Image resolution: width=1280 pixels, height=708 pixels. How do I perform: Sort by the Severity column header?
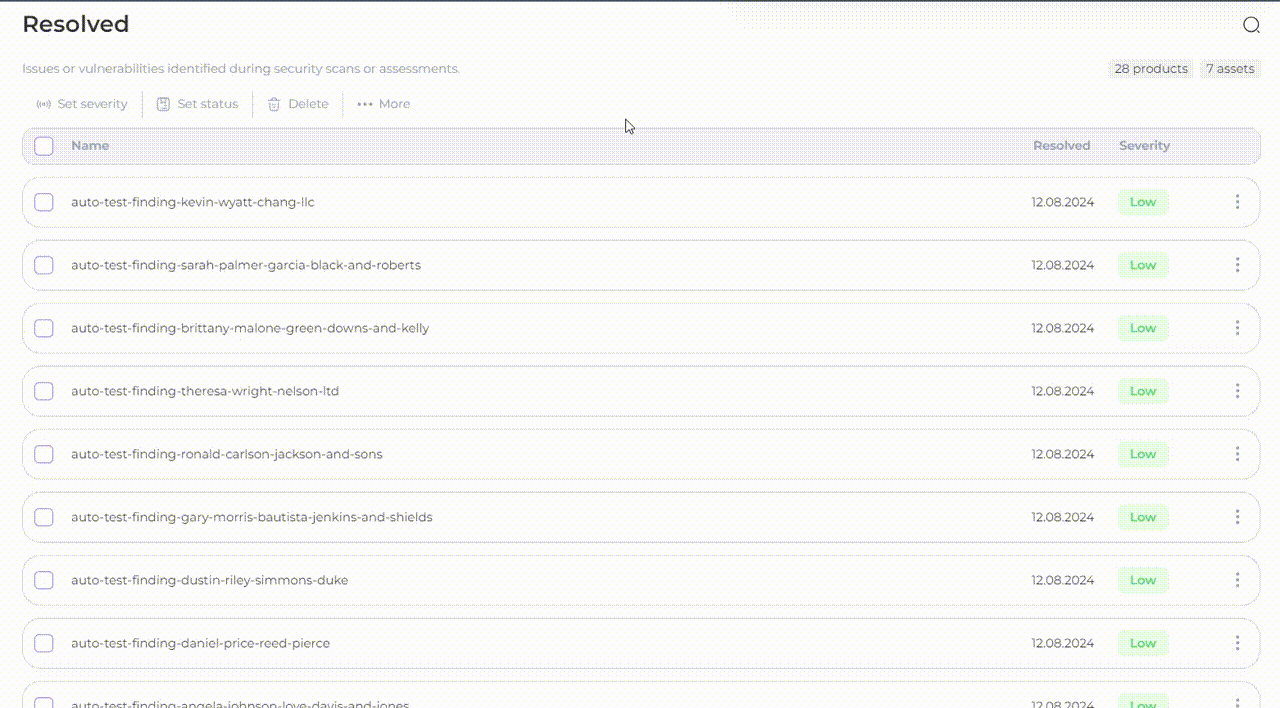(x=1144, y=146)
